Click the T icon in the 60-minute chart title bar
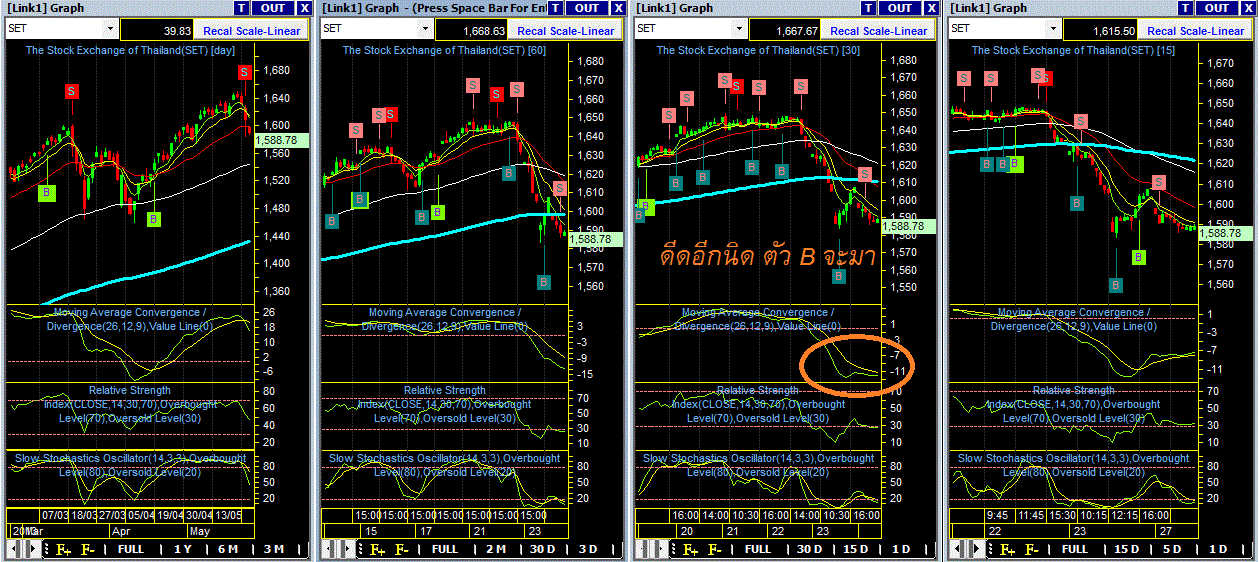Viewport: 1259px width, 562px height. [x=554, y=8]
